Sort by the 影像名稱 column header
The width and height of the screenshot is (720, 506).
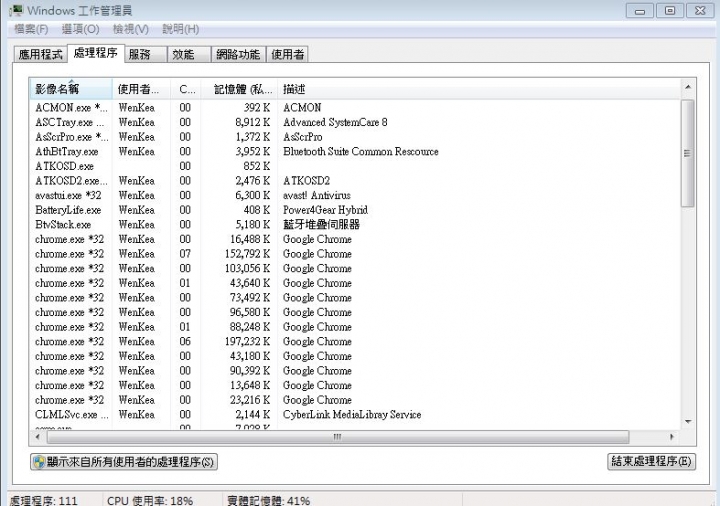[71, 89]
